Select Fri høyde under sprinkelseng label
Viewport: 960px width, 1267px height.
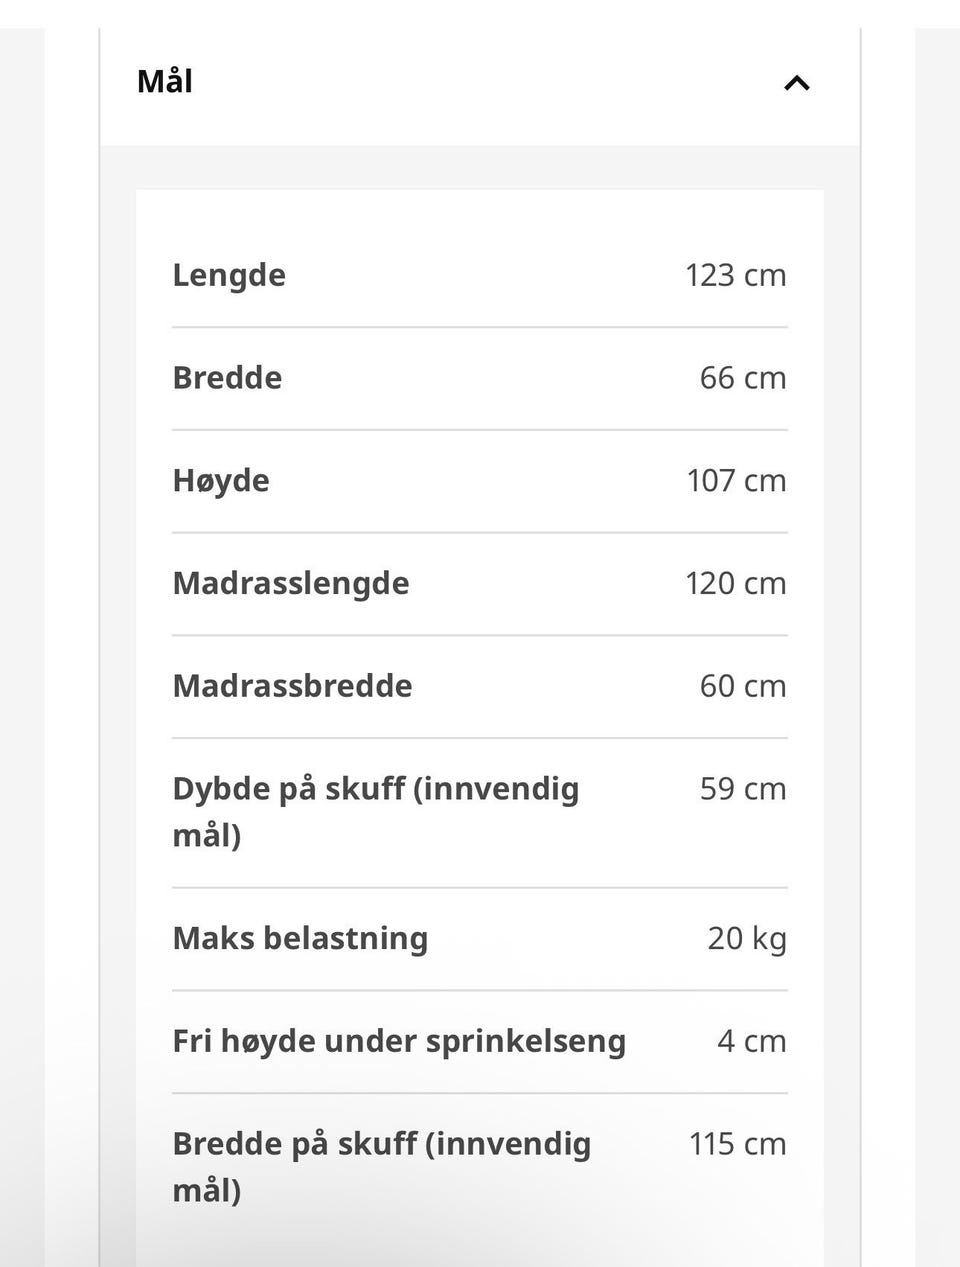click(399, 1042)
